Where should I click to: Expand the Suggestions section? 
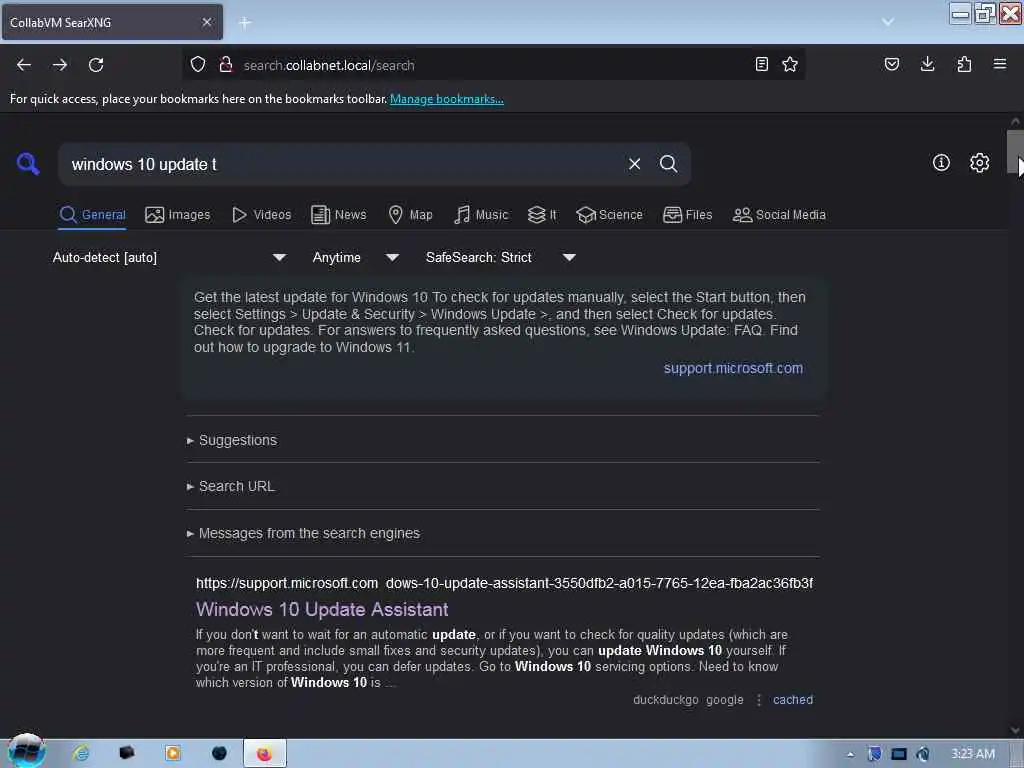[x=232, y=440]
